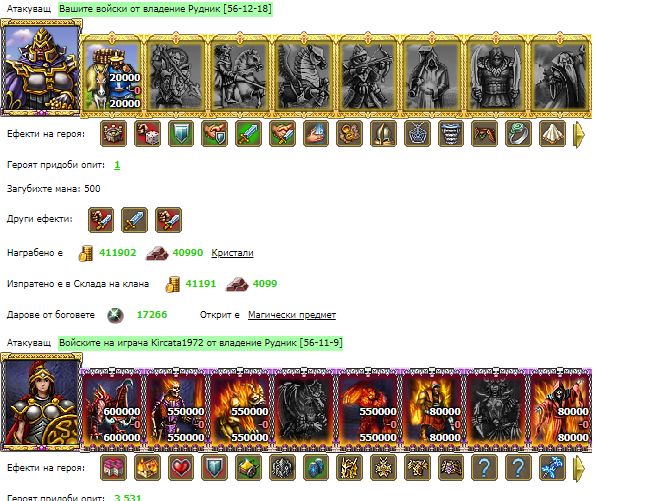
Task: Select the helmet effect icon
Action: pyautogui.click(x=383, y=134)
